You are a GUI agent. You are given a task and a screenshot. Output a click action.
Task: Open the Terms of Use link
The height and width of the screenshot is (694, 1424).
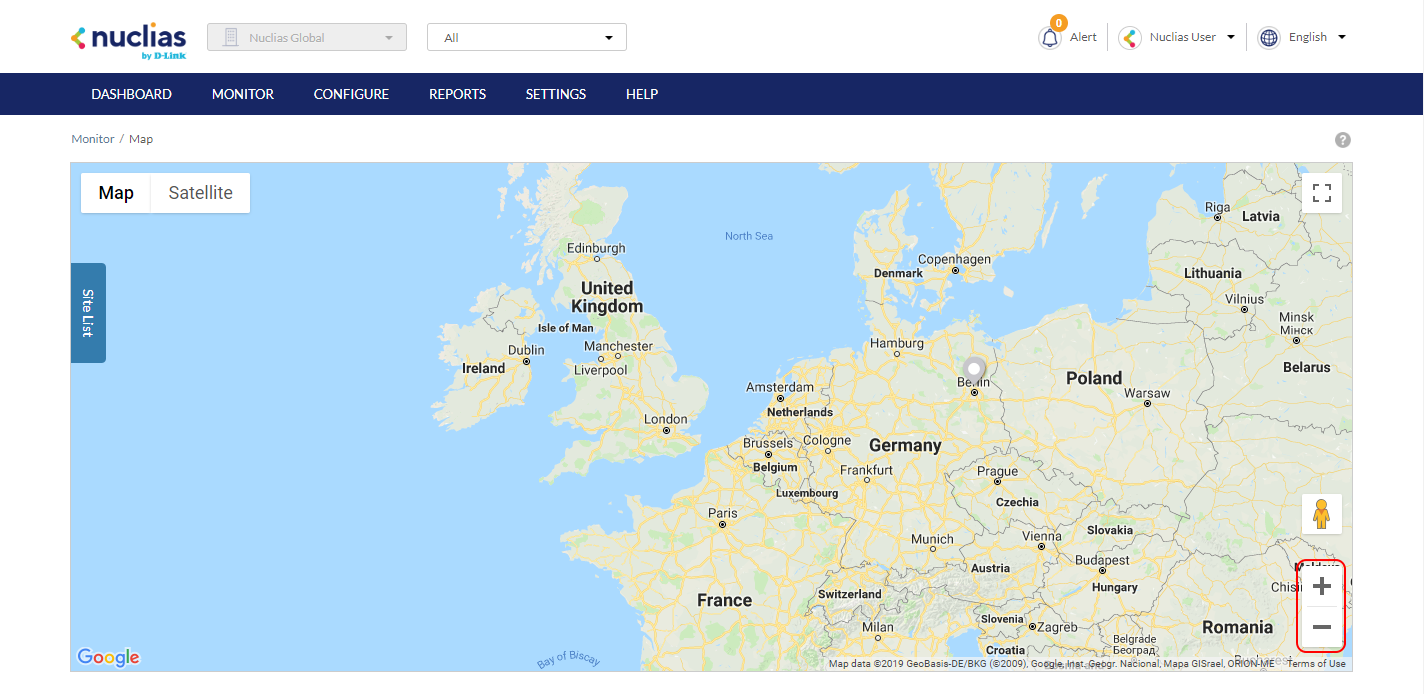pos(1316,663)
